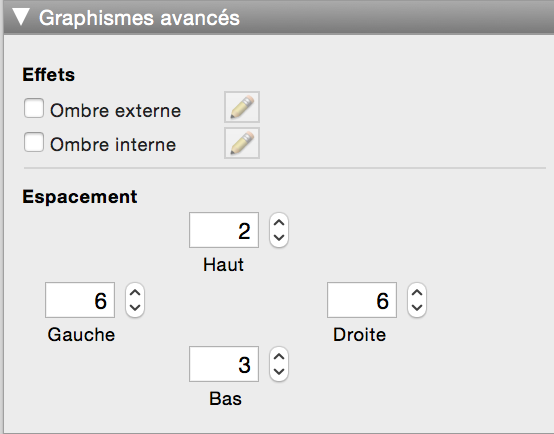Increase the Bas spacing with up arrow

pos(279,357)
